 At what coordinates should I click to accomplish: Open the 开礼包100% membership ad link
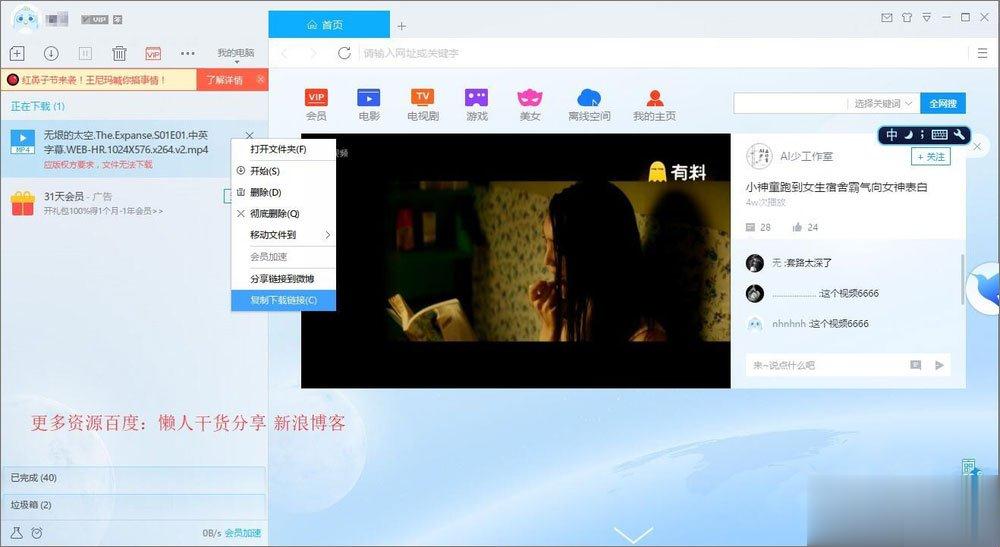(x=103, y=210)
